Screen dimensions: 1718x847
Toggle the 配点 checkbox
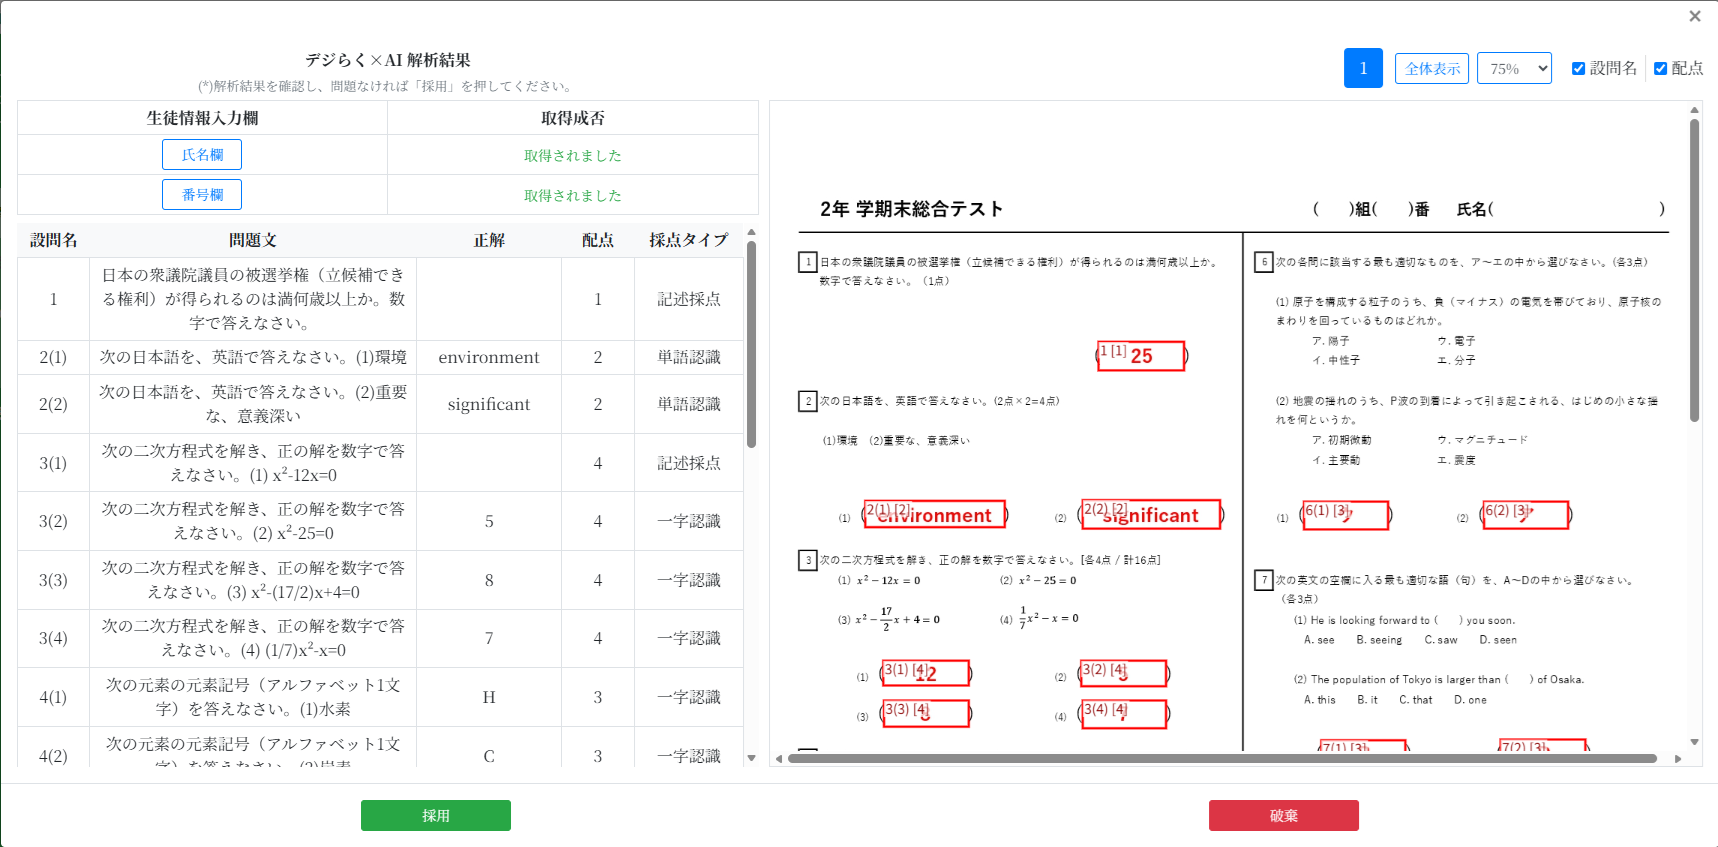coord(1660,68)
